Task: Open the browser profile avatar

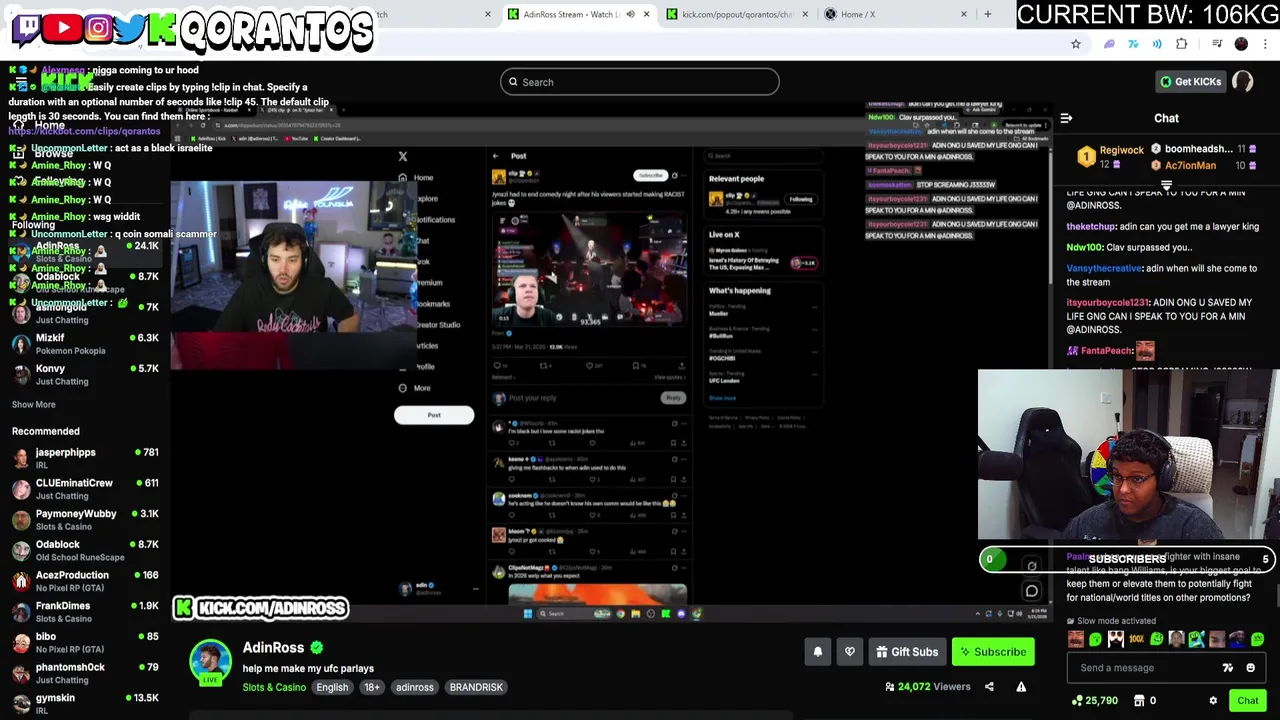Action: point(1241,44)
